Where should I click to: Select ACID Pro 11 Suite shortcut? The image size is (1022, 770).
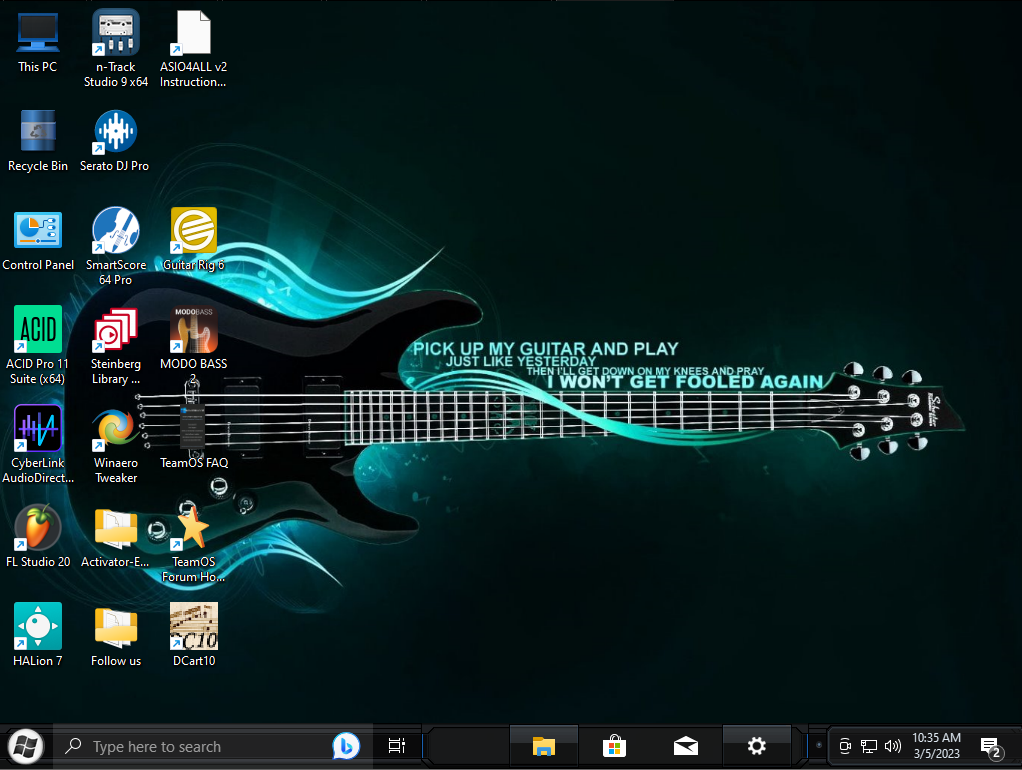pyautogui.click(x=38, y=346)
